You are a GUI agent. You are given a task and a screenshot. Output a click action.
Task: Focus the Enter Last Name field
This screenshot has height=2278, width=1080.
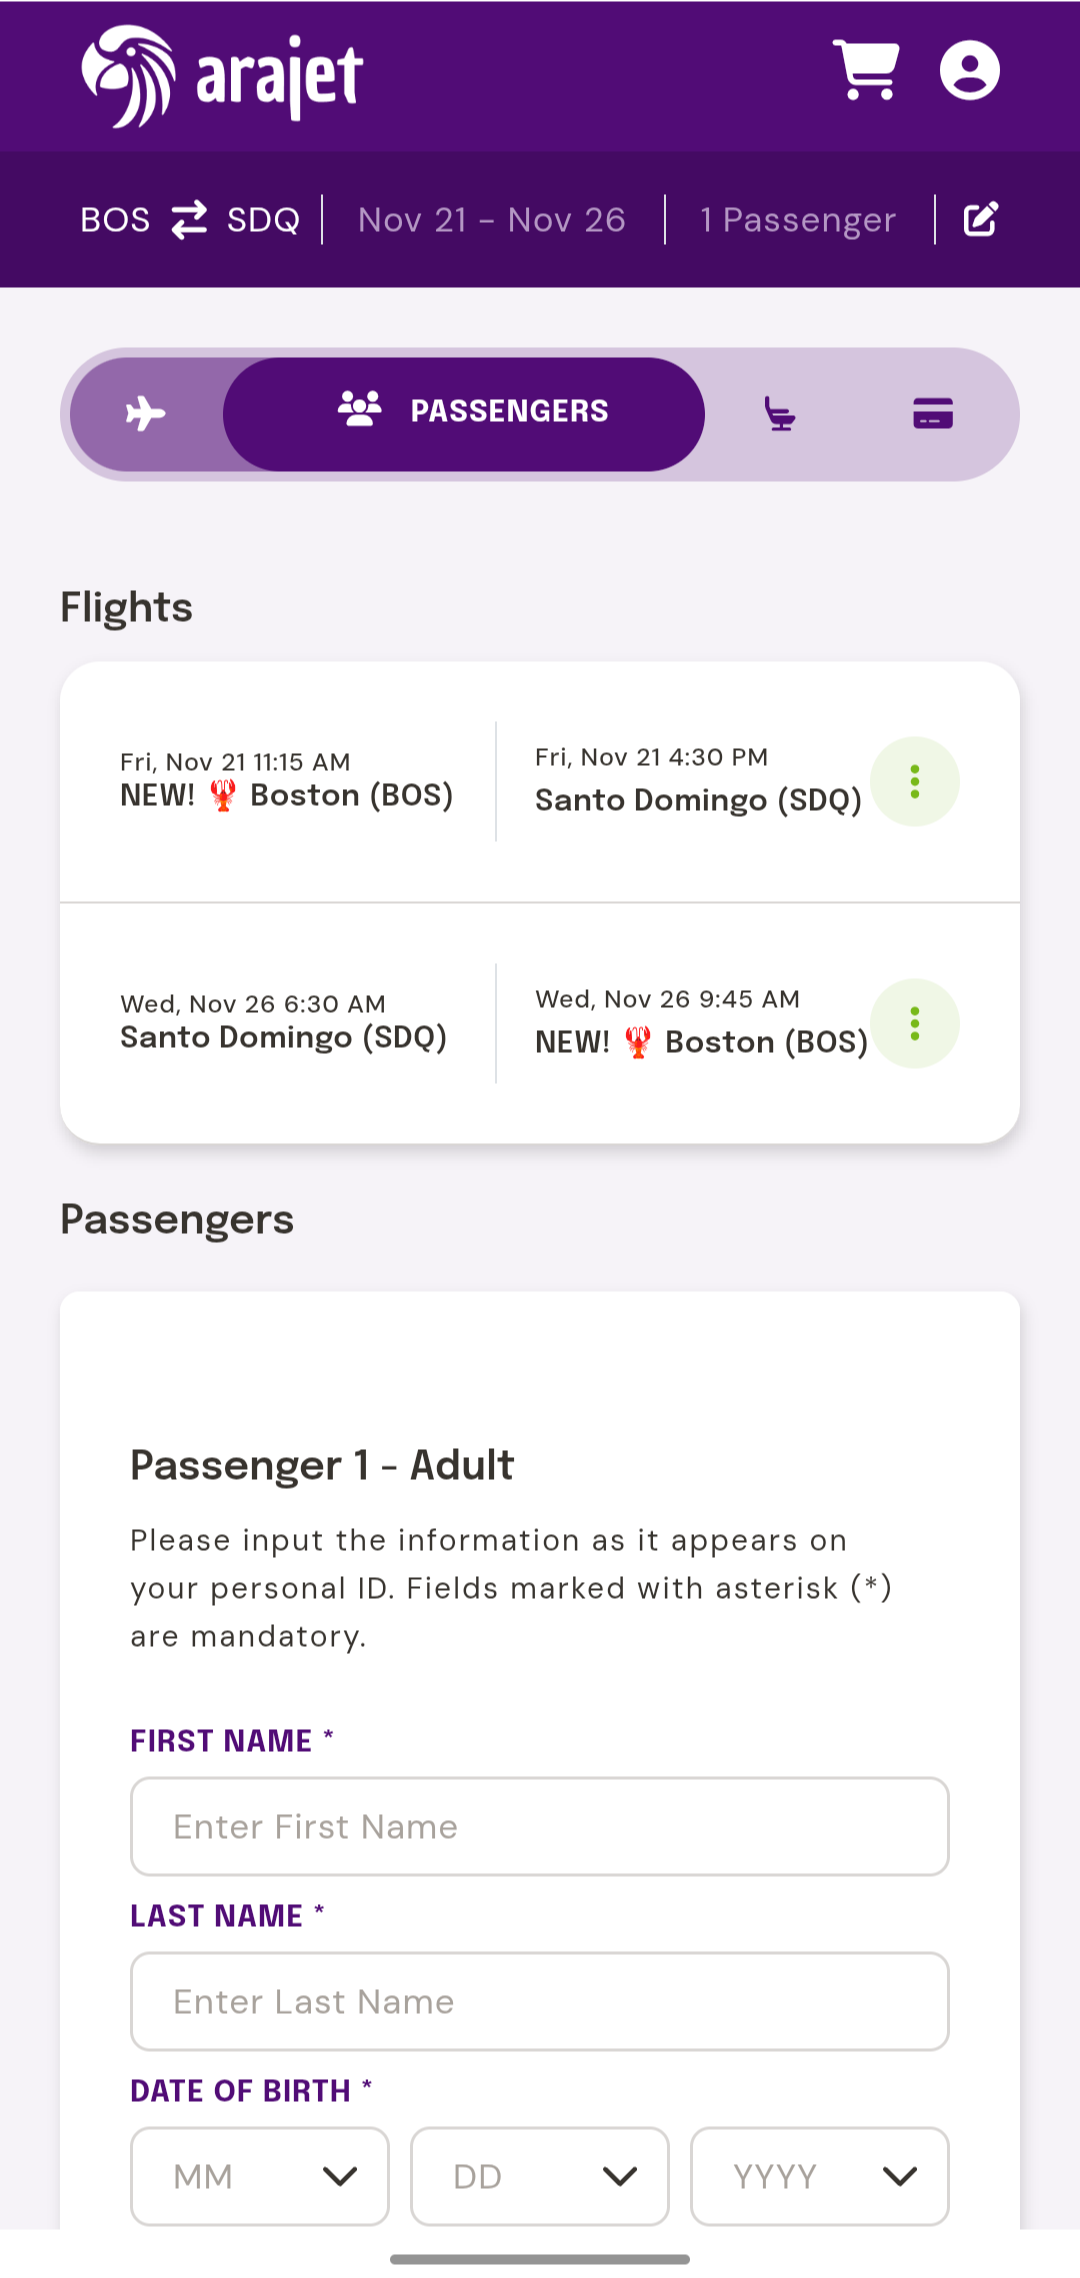[540, 2001]
